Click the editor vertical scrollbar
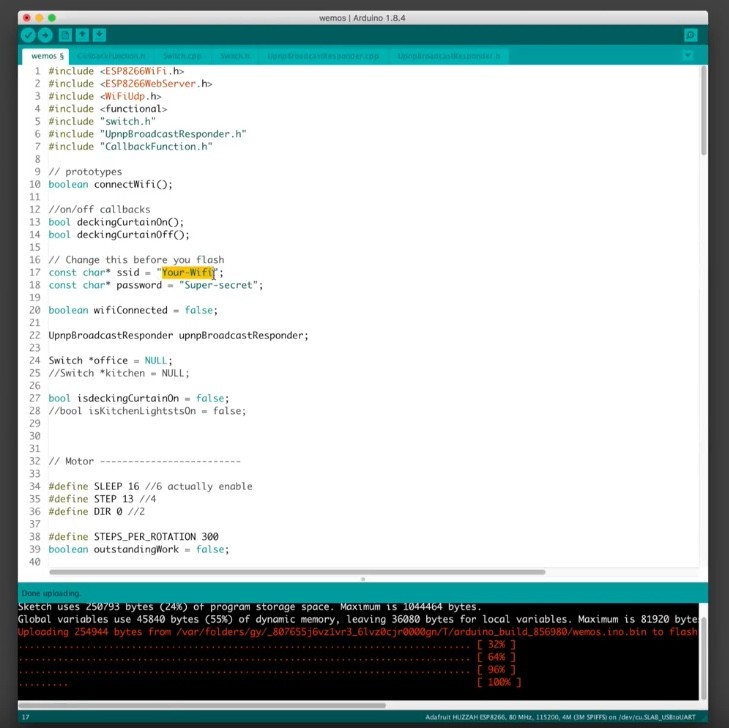This screenshot has height=728, width=729. [702, 110]
